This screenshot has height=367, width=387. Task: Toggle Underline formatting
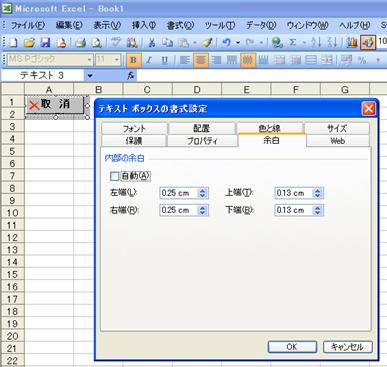(x=165, y=60)
